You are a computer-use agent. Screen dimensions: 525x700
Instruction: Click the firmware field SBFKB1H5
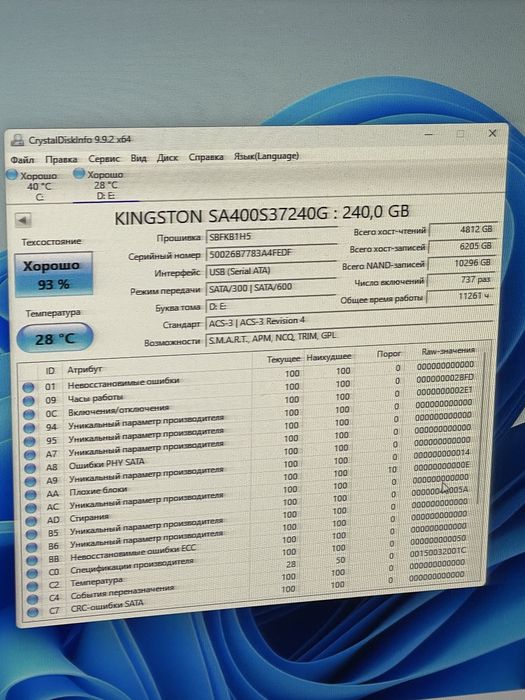(x=271, y=237)
